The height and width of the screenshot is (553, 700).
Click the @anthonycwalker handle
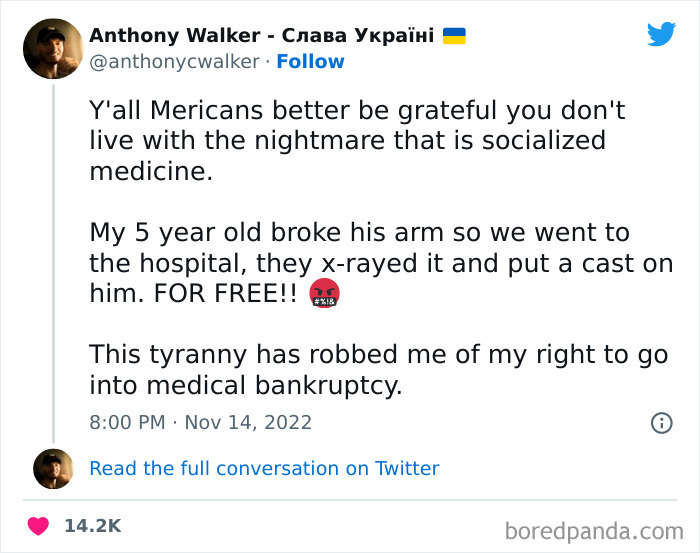point(174,61)
